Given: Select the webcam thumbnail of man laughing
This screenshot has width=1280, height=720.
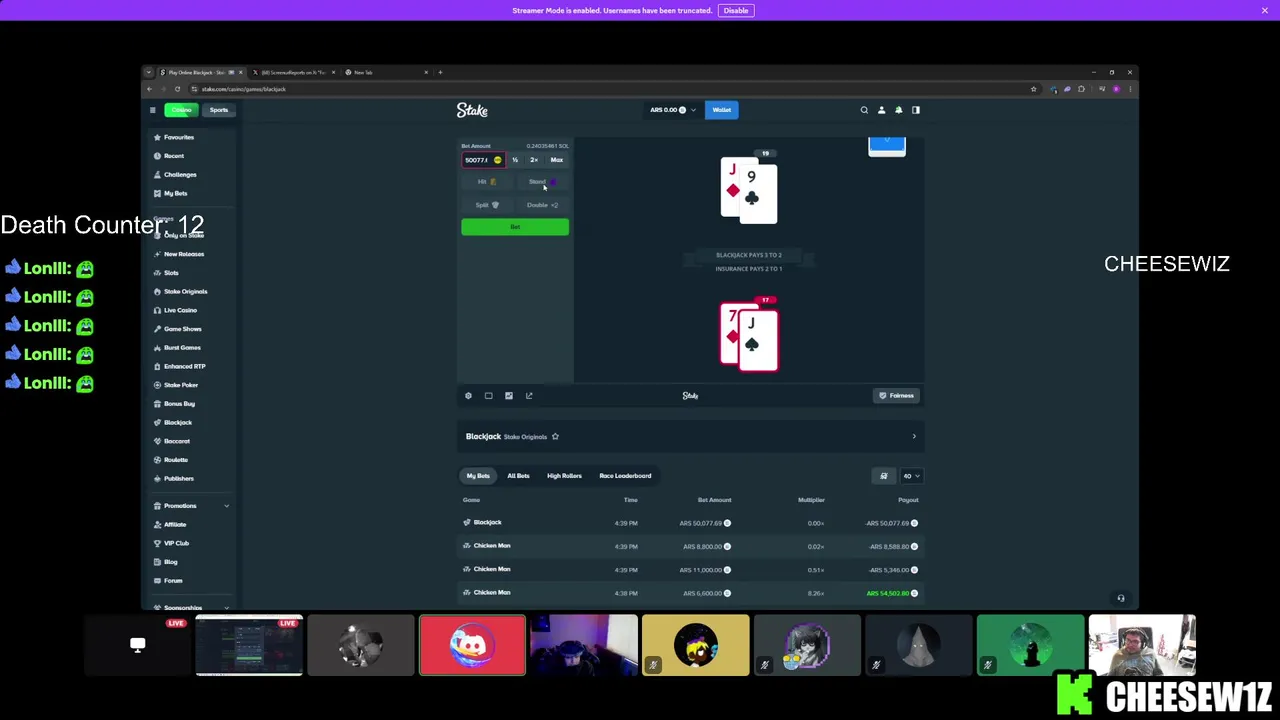Looking at the screenshot, I should pyautogui.click(x=1142, y=645).
